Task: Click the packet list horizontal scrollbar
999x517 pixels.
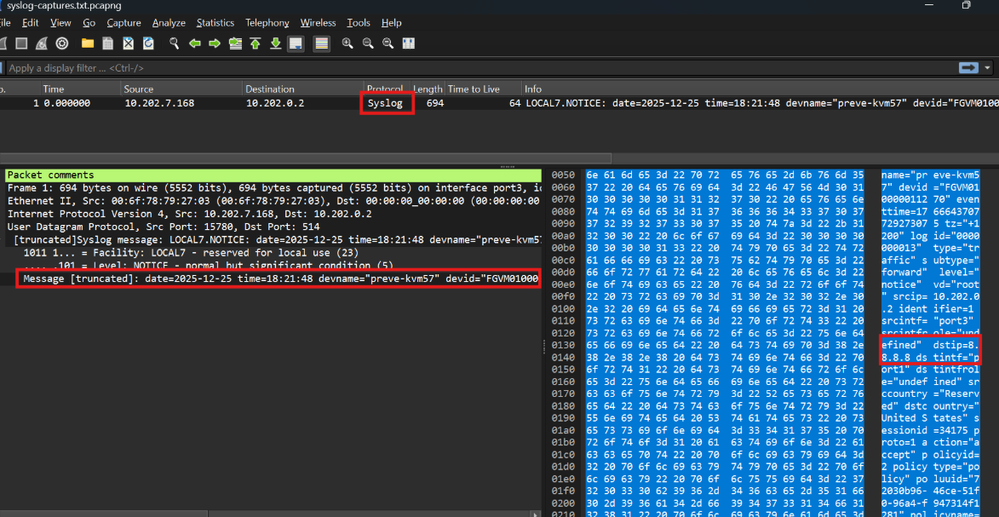Action: [306, 157]
